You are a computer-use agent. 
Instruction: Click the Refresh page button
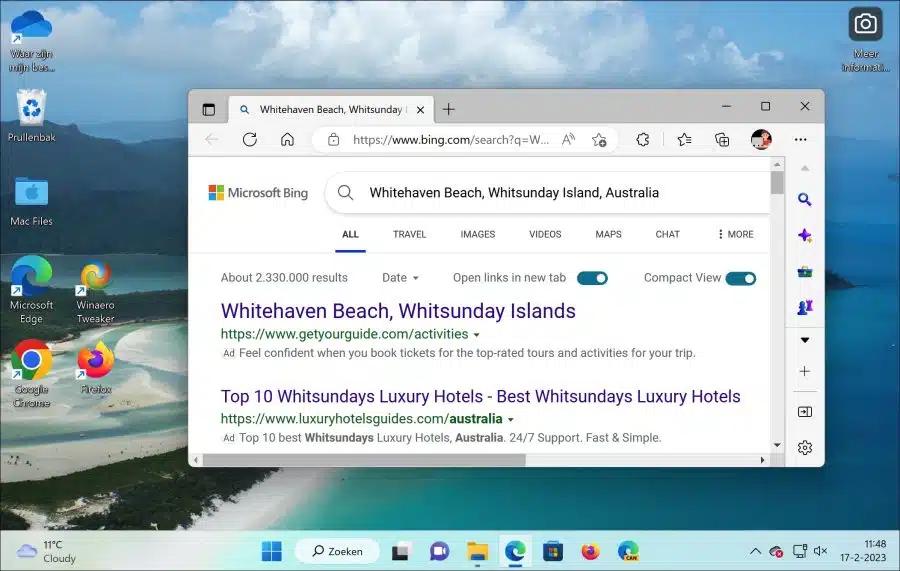[x=250, y=139]
